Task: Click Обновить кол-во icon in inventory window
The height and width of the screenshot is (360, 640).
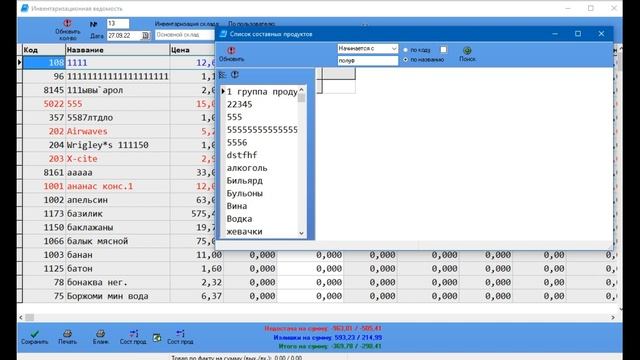Action: click(x=68, y=23)
